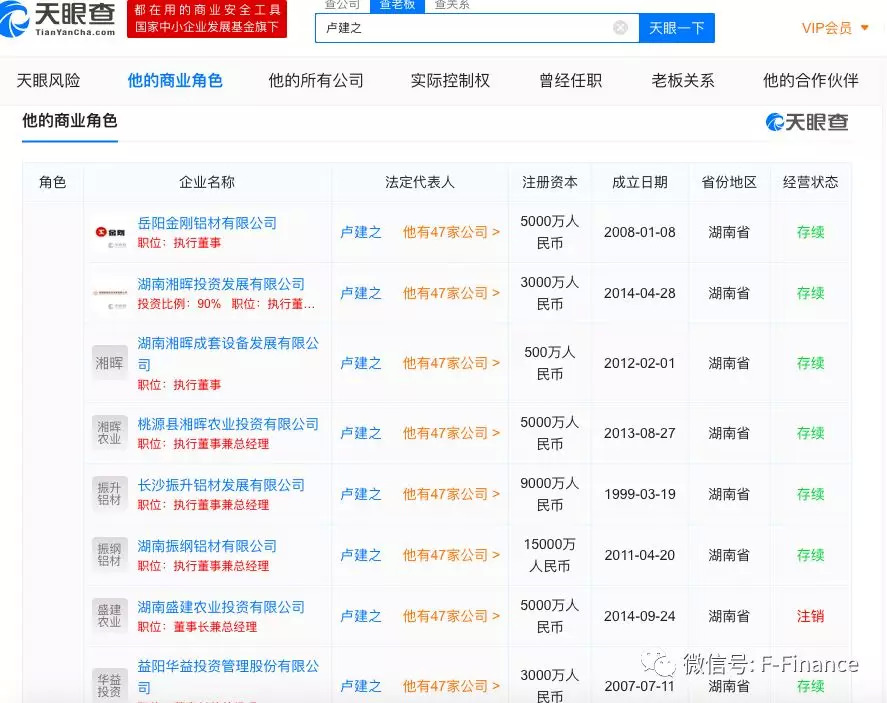This screenshot has width=887, height=703.
Task: Click the date 2008-01-08
Action: point(640,232)
